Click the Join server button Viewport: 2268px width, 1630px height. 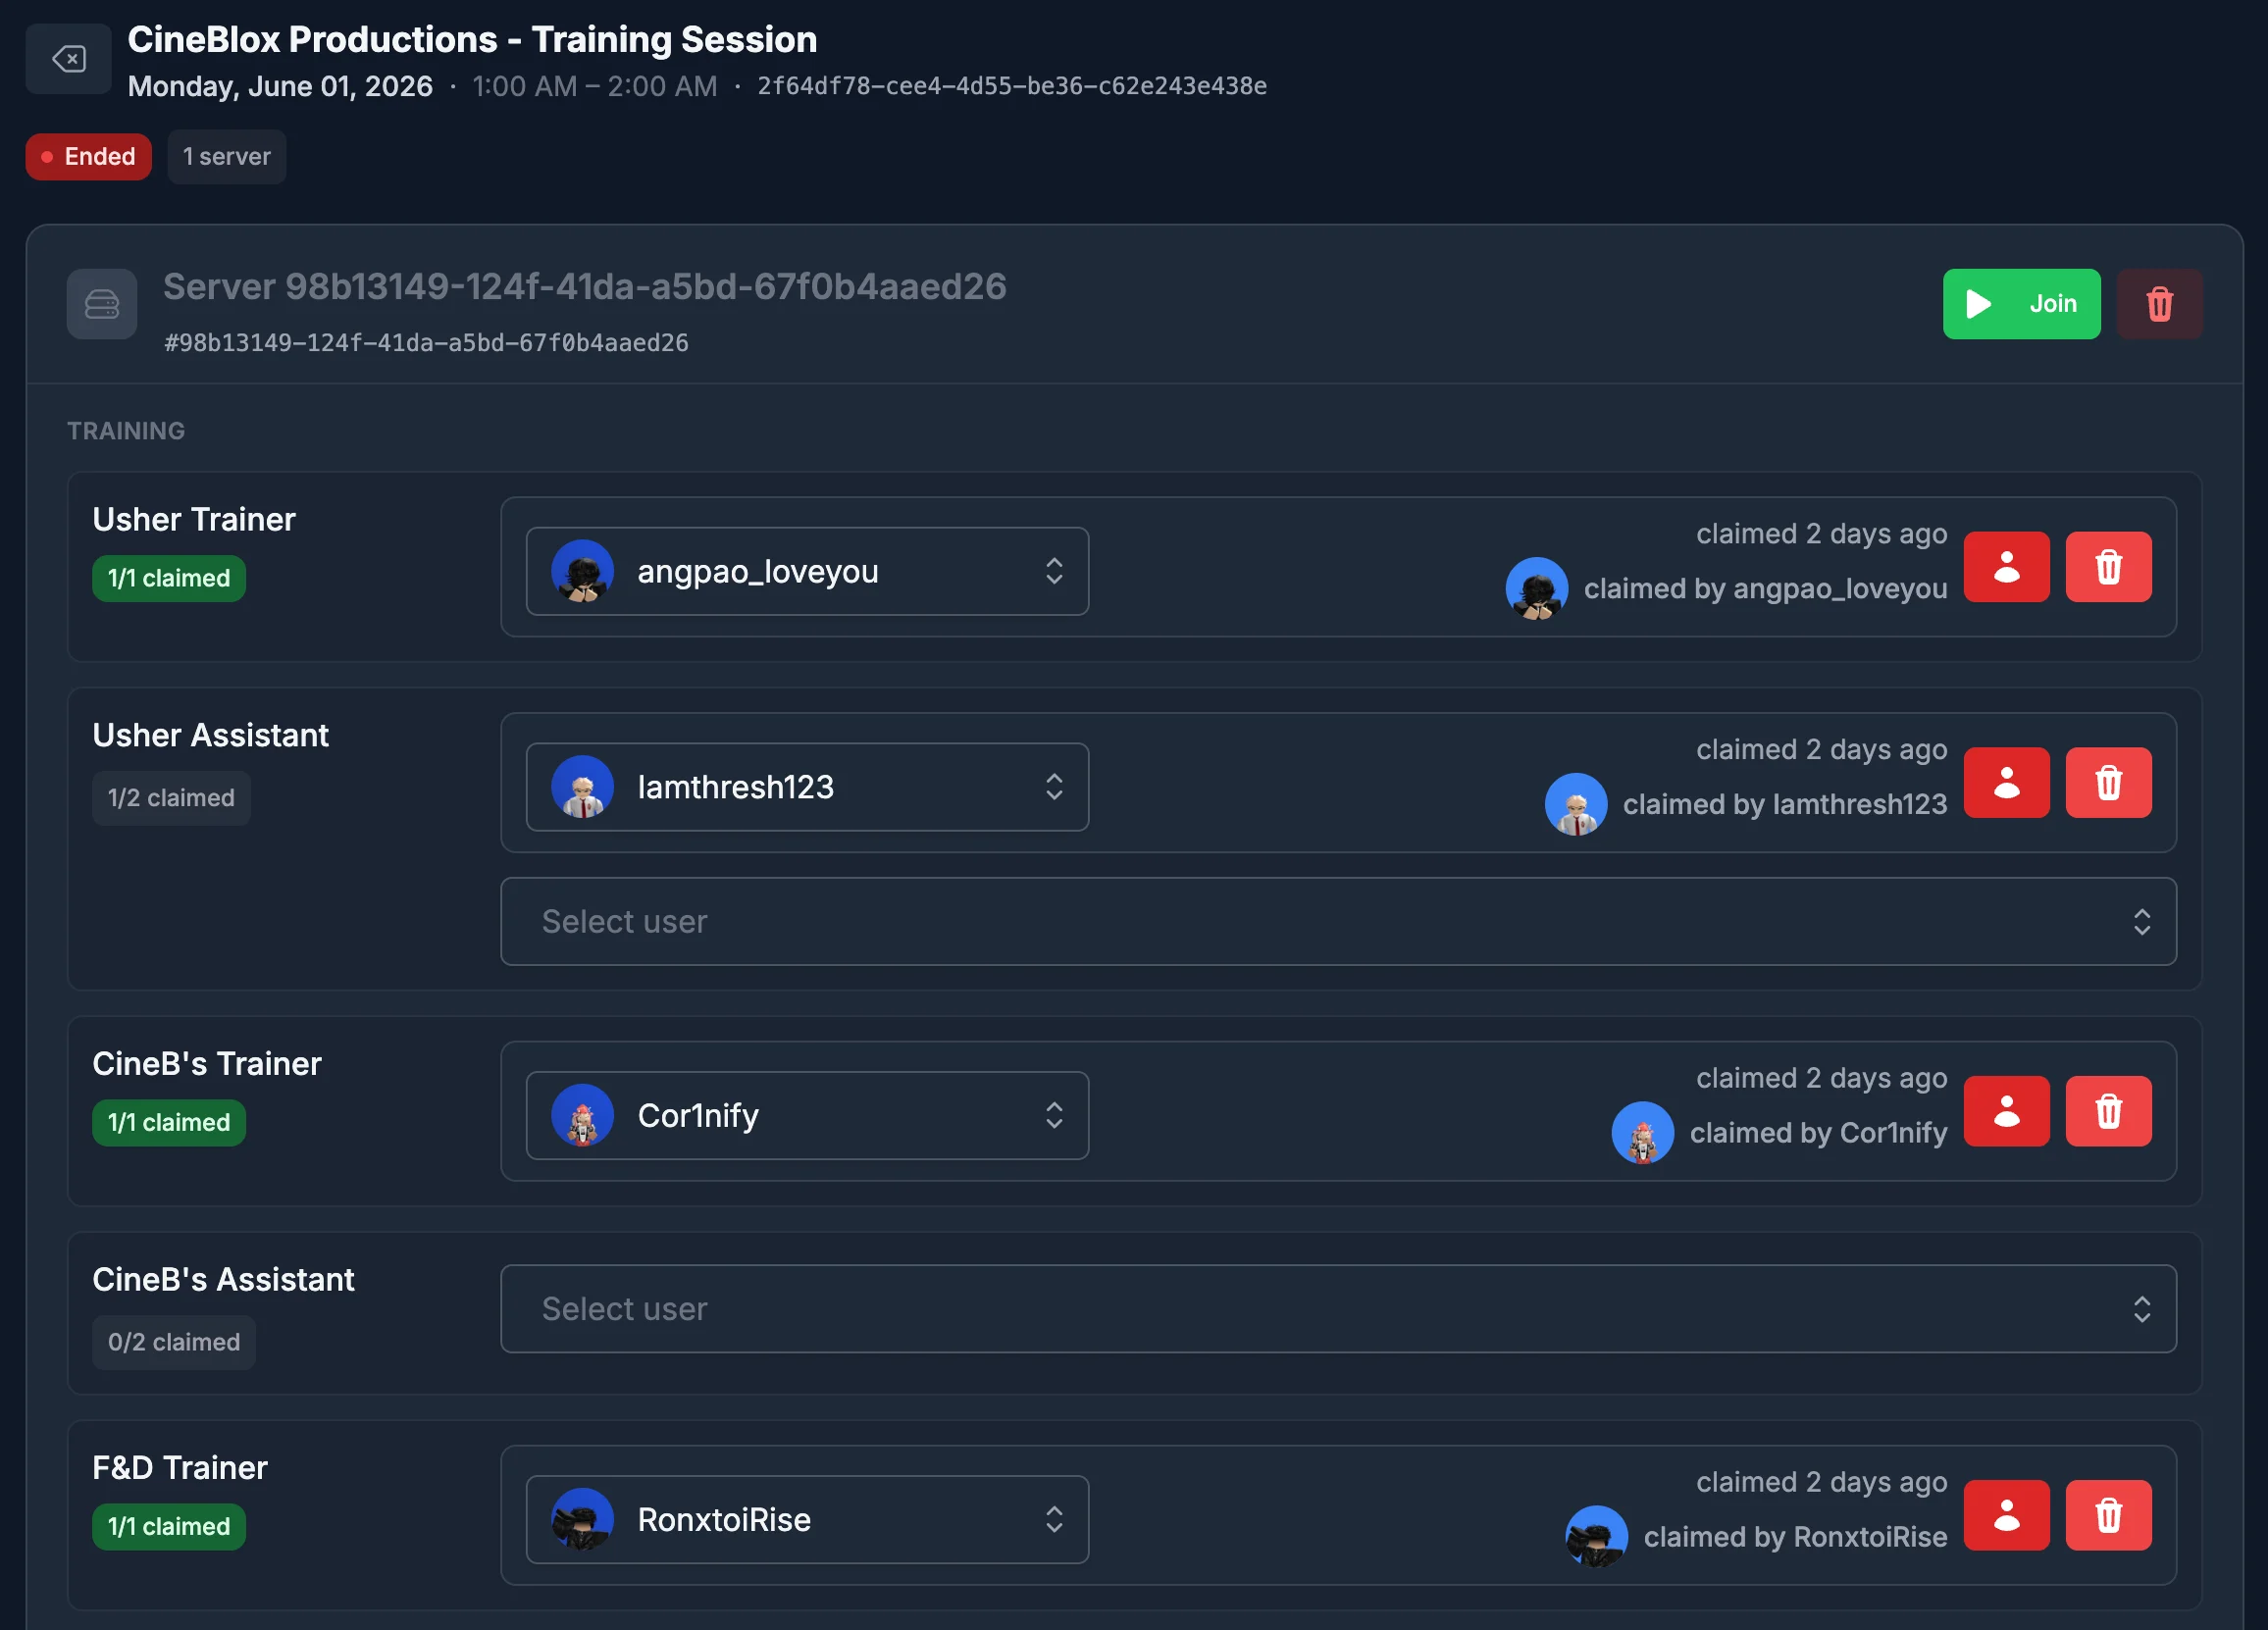(2021, 304)
